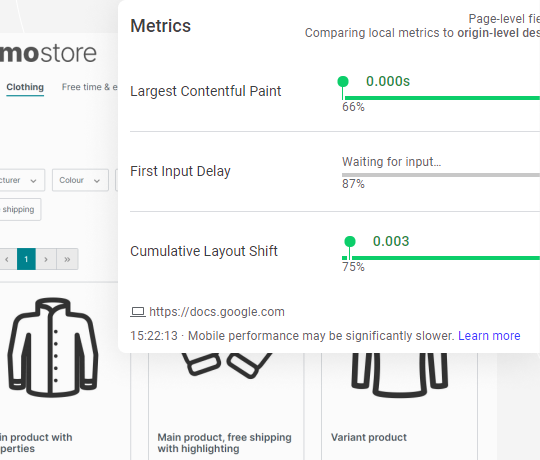This screenshot has width=540, height=460.
Task: Click the demostore logo
Action: [x=48, y=53]
